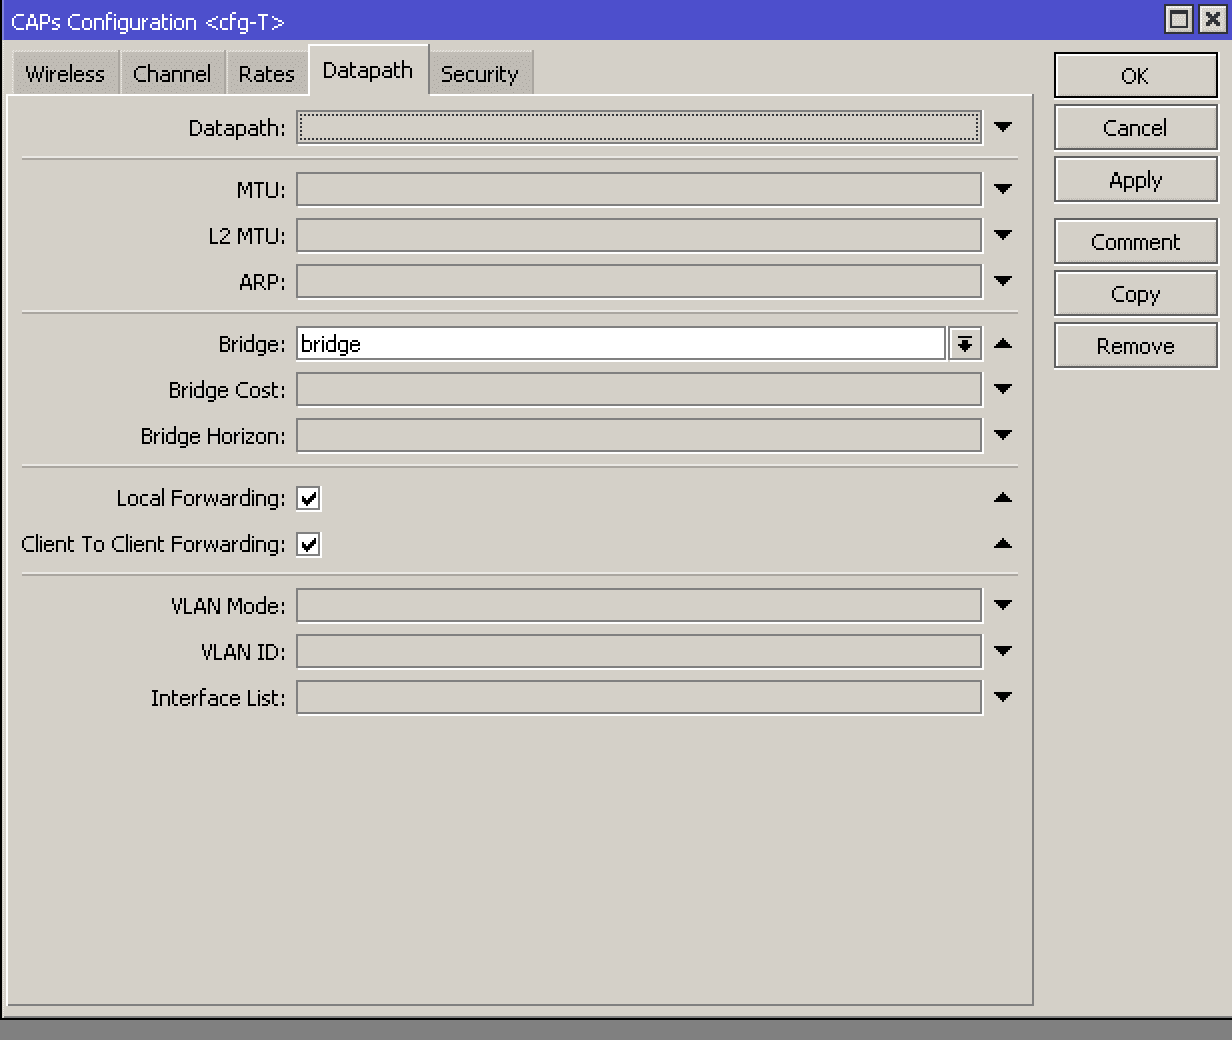Screen dimensions: 1232x1040
Task: Expand the L2 MTU field arrow
Action: point(1003,235)
